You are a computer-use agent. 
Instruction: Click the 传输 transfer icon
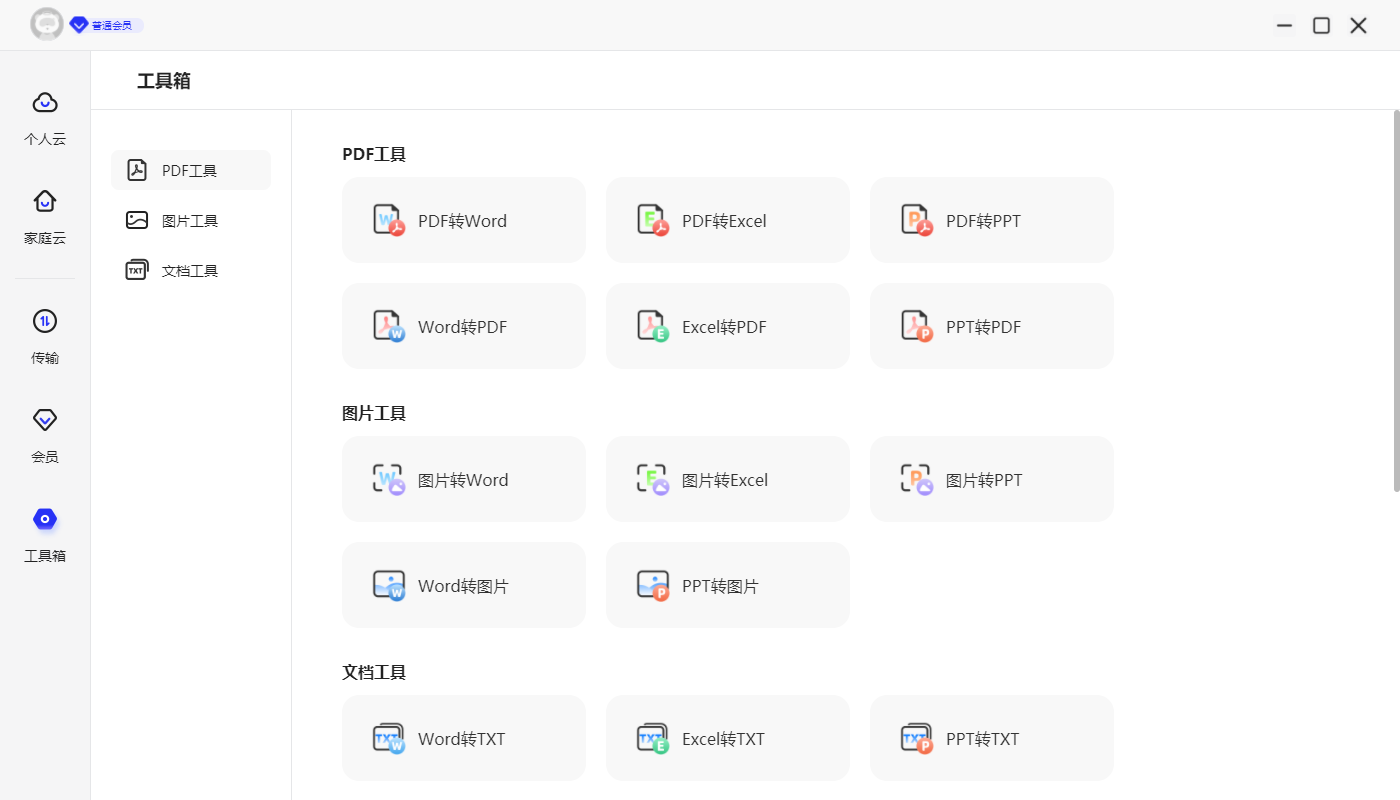44,333
